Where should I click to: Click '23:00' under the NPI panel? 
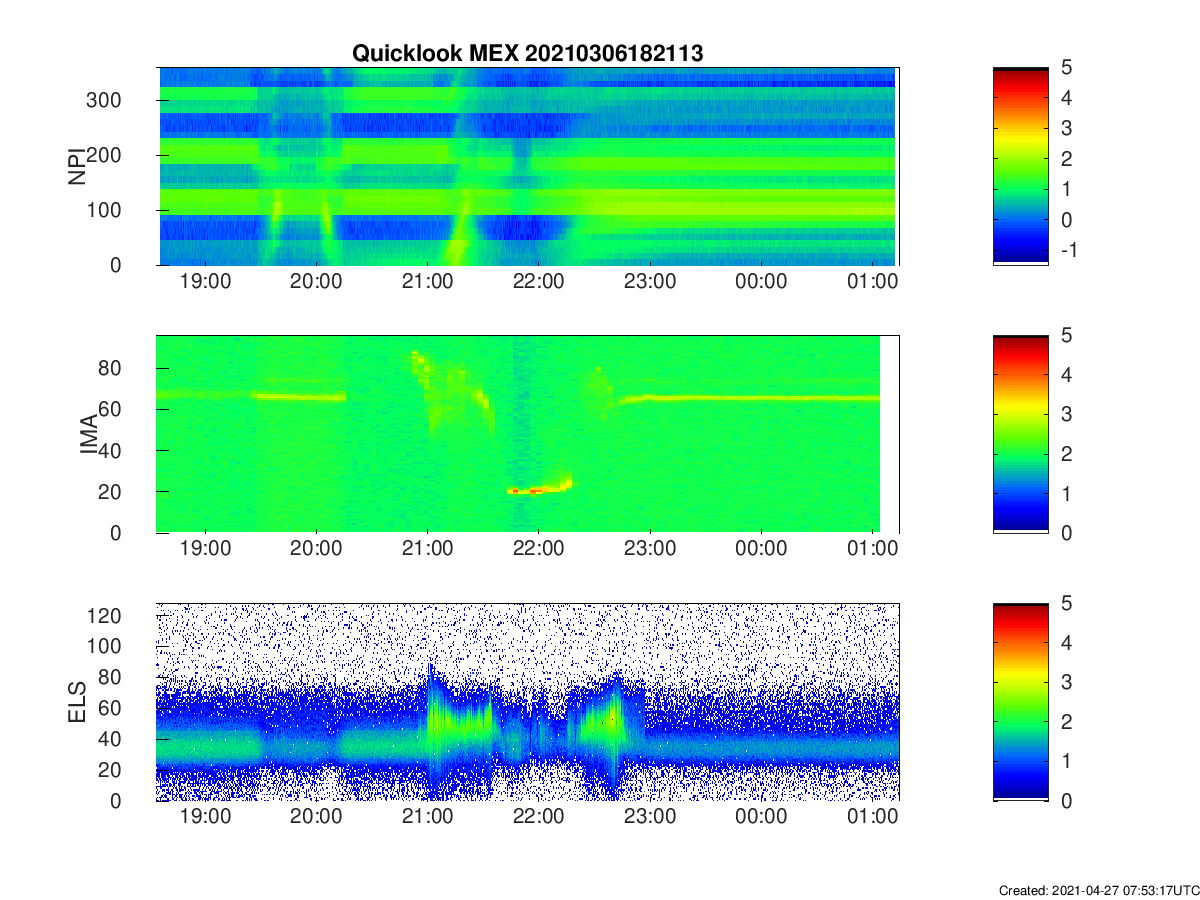(650, 282)
